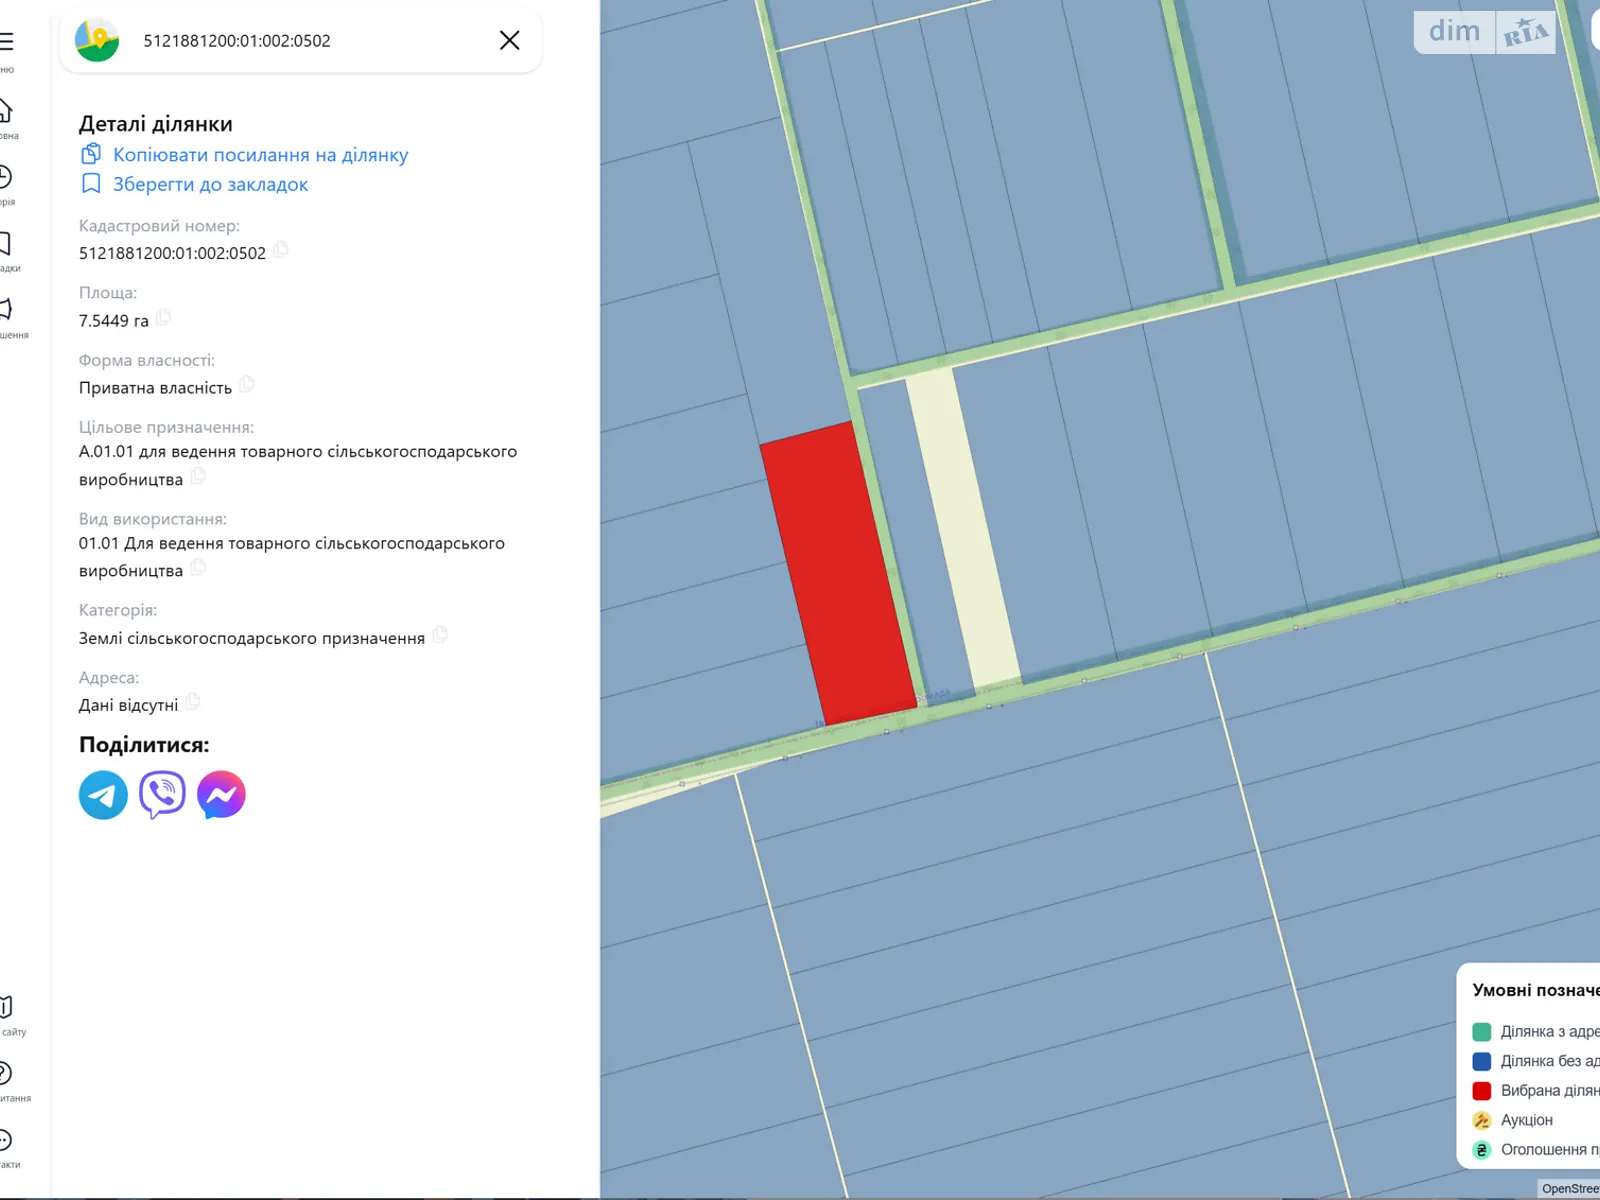Image resolution: width=1600 pixels, height=1200 pixels.
Task: Share the parcel via Viber
Action: tap(162, 795)
